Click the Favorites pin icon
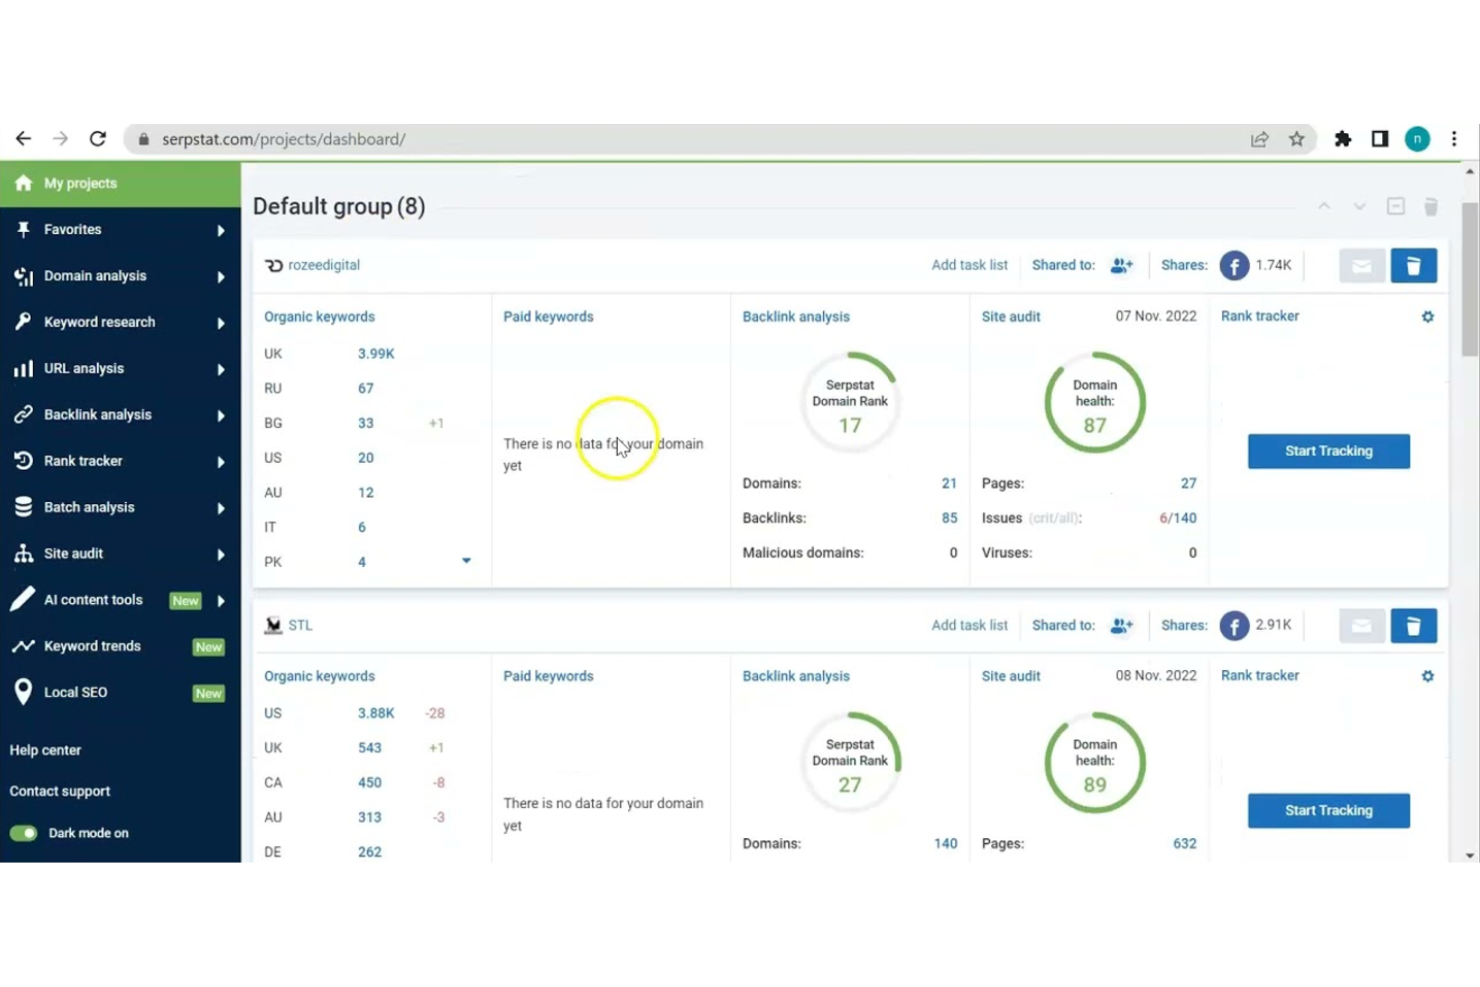Screen dimensions: 1480x987 click(23, 230)
